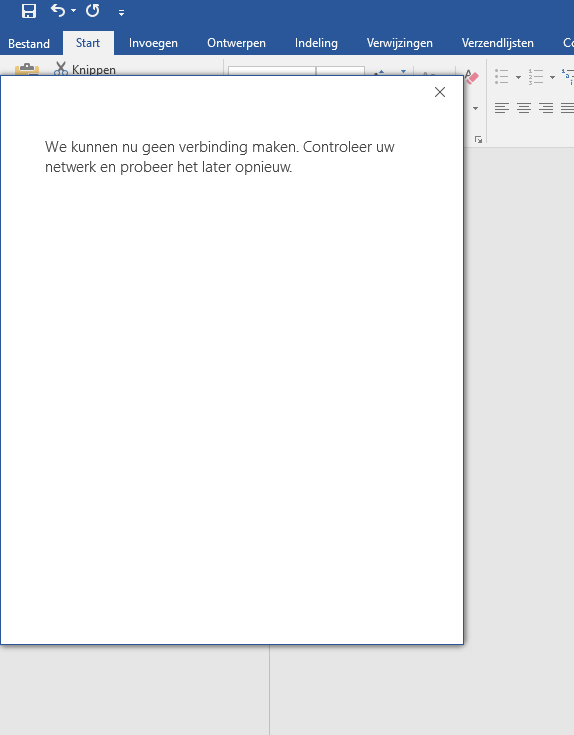Align text left in paragraph group
The height and width of the screenshot is (735, 574).
pos(501,108)
